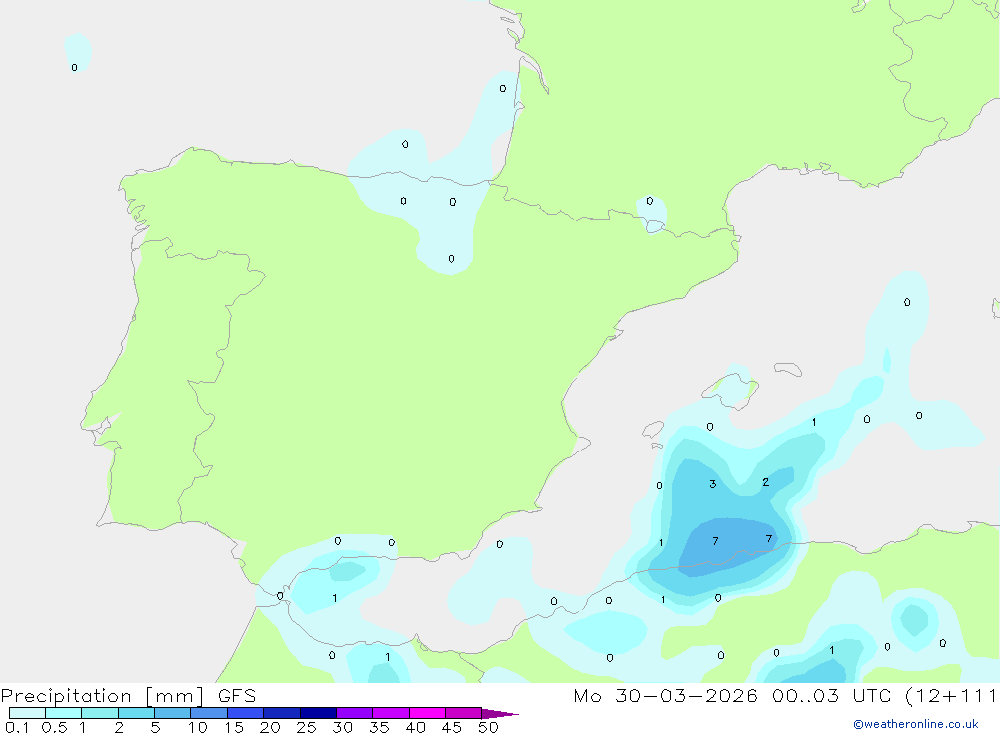Click the legend label '40'
This screenshot has height=733, width=1000.
click(416, 727)
